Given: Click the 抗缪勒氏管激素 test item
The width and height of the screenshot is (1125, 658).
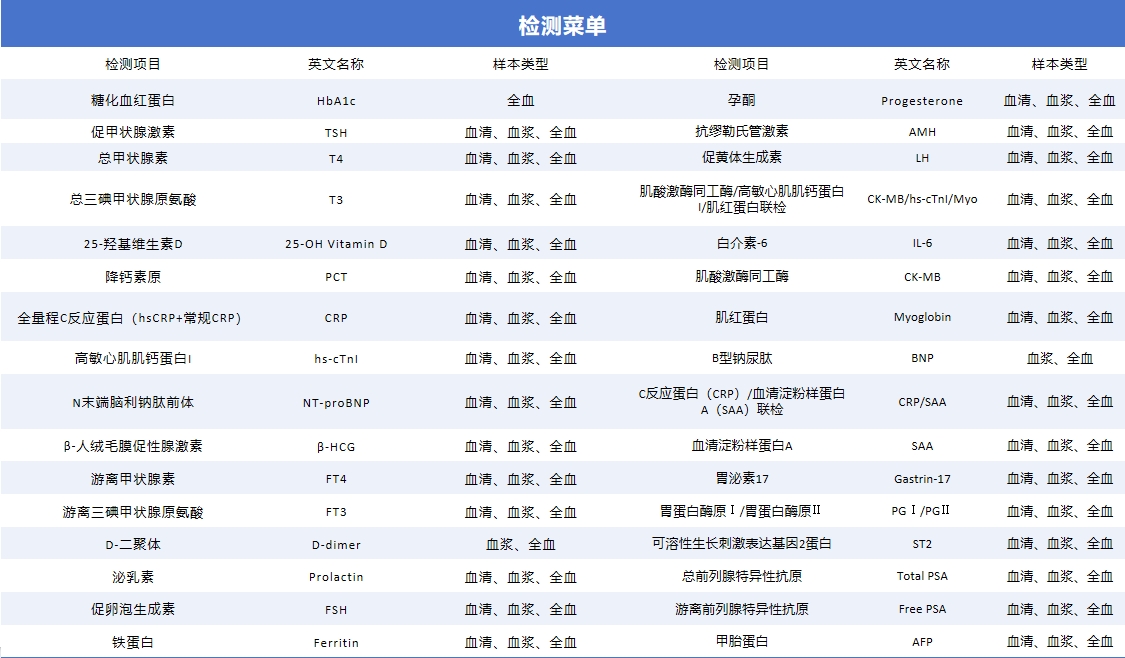Looking at the screenshot, I should point(741,131).
